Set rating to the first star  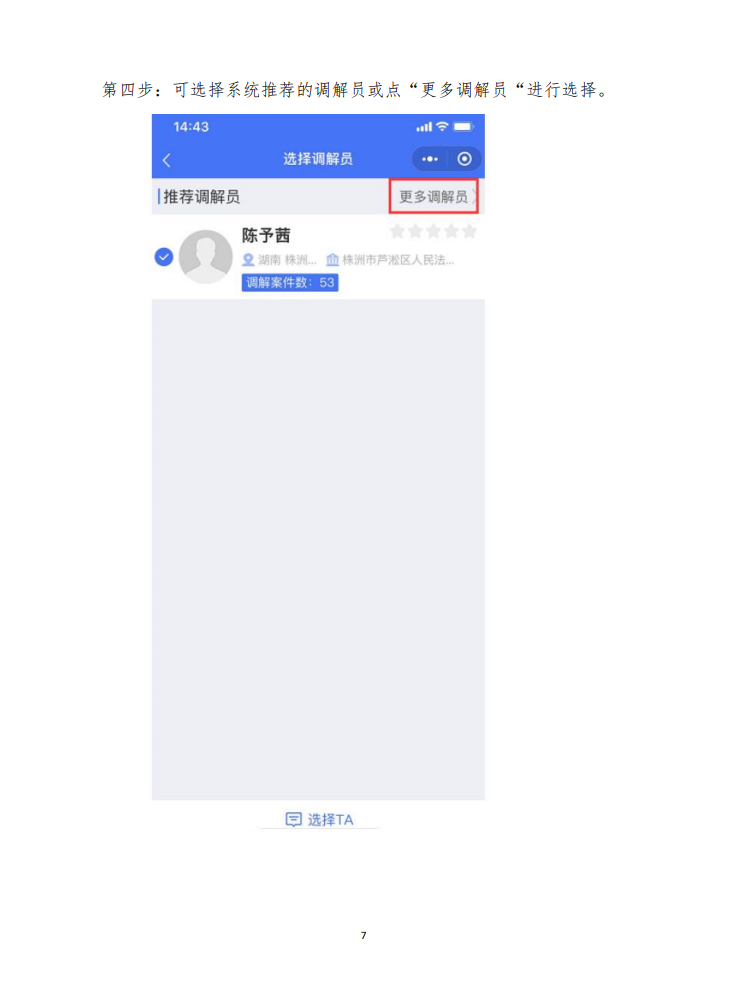click(x=397, y=231)
